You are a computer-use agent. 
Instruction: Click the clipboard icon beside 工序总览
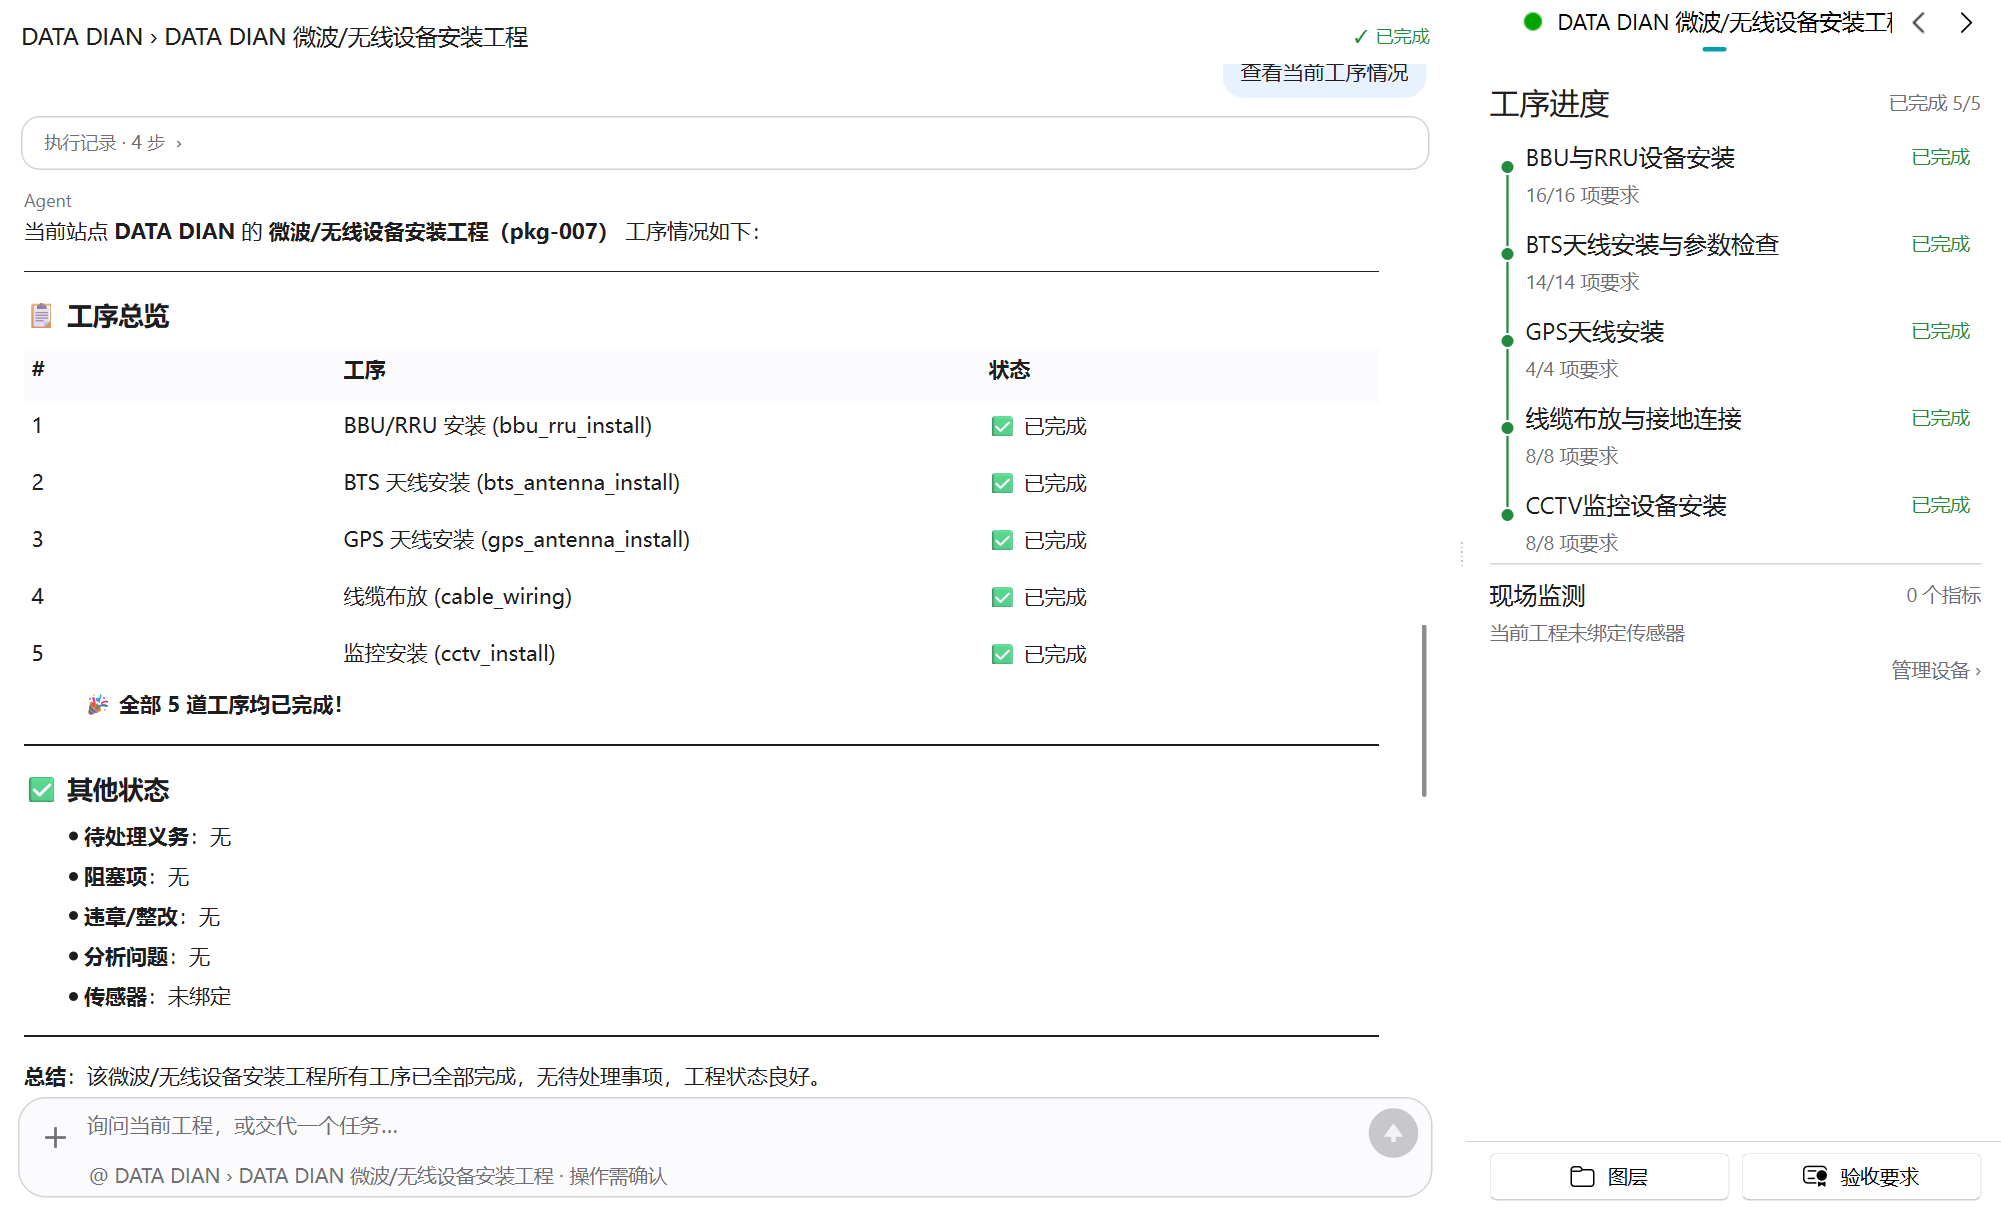[41, 316]
